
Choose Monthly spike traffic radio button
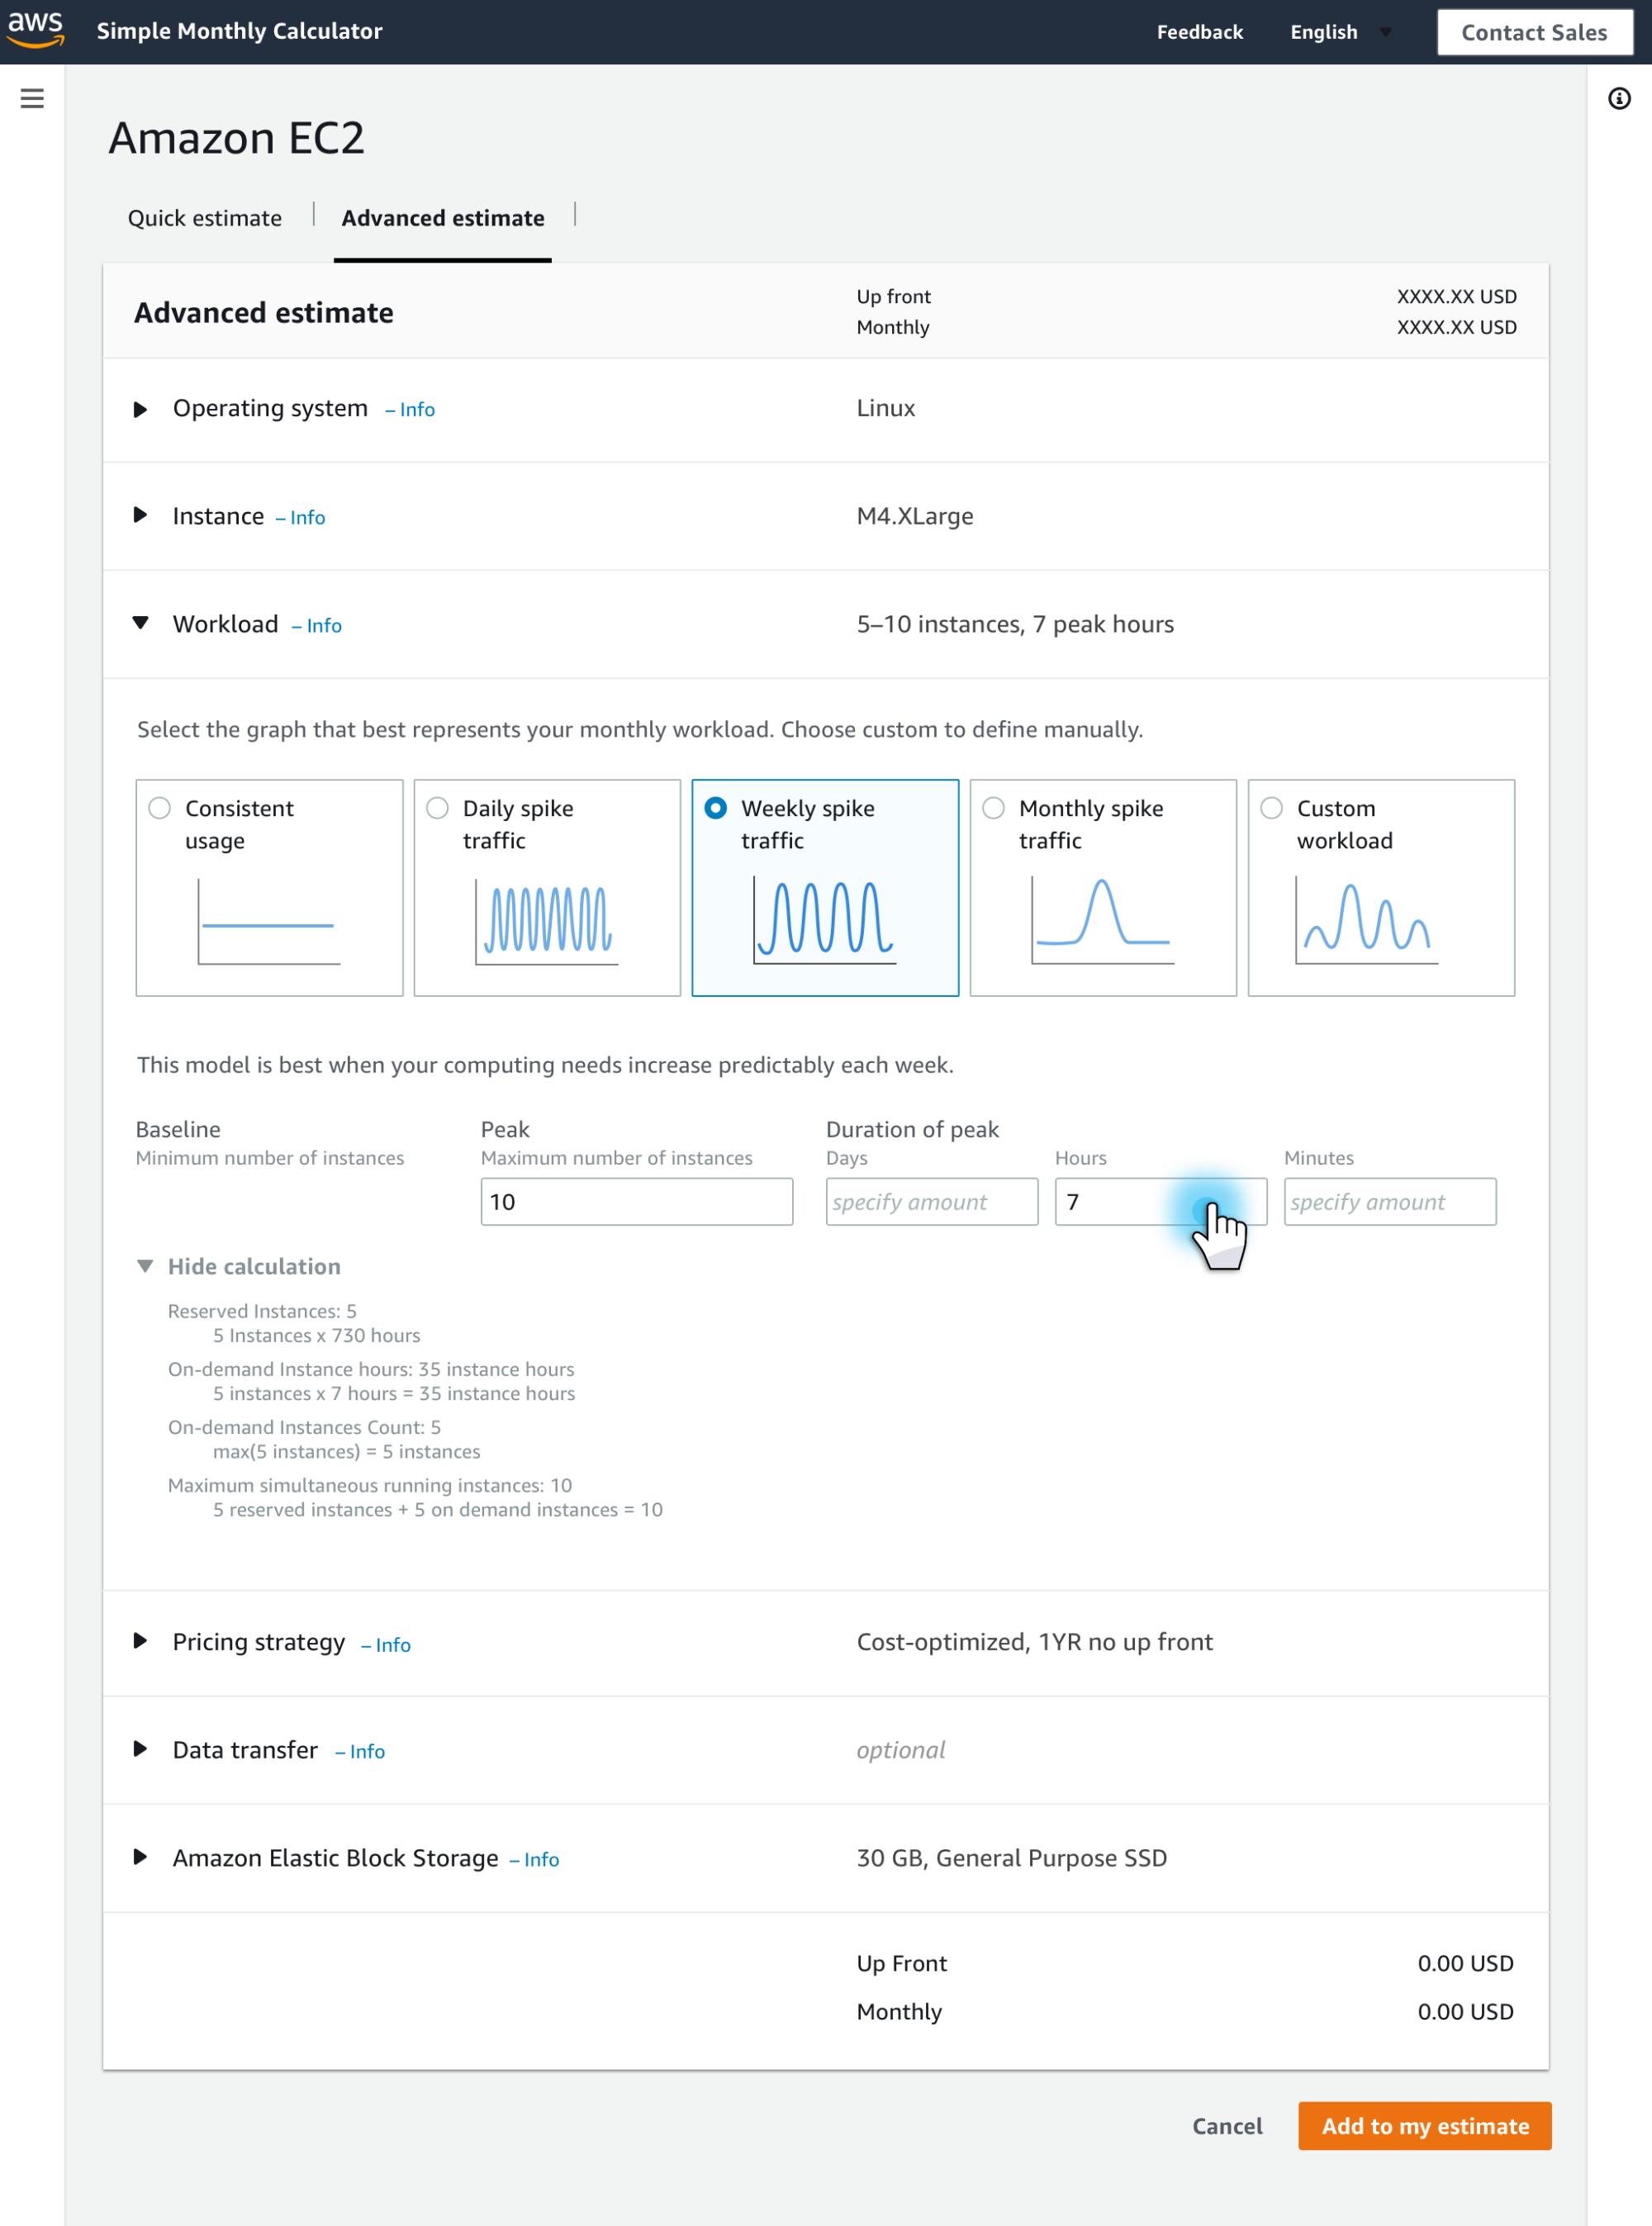click(994, 808)
